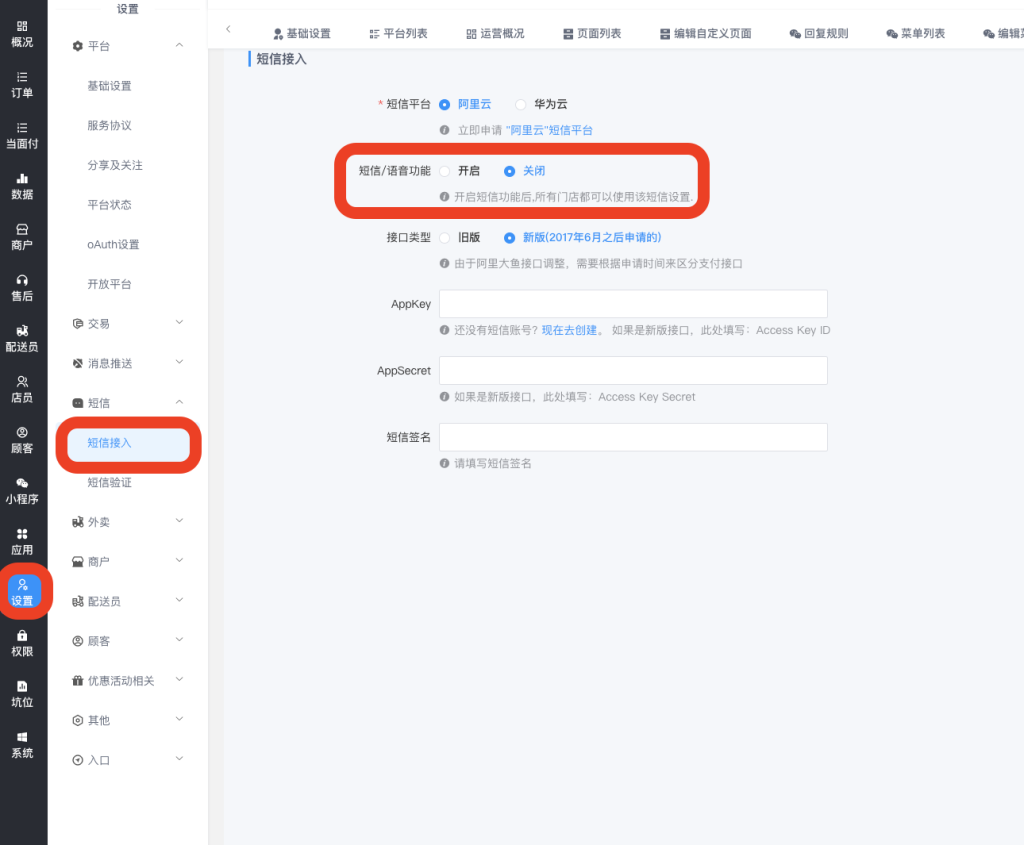Click the 现在去创建 link
The height and width of the screenshot is (845, 1024).
[572, 331]
